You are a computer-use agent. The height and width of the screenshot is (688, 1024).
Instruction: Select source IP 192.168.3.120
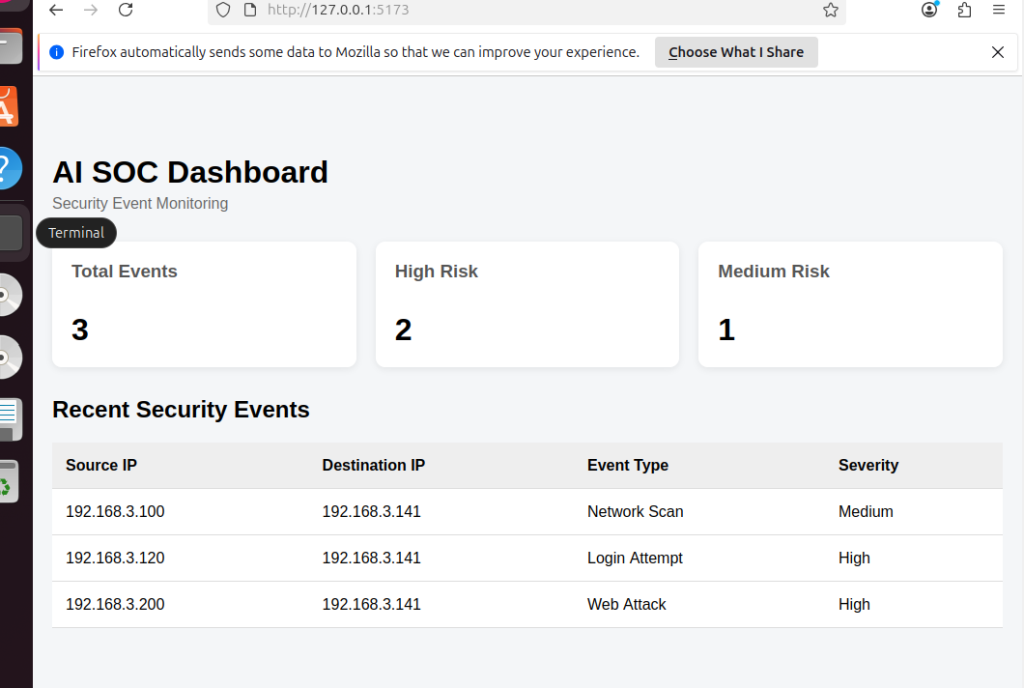pos(115,558)
